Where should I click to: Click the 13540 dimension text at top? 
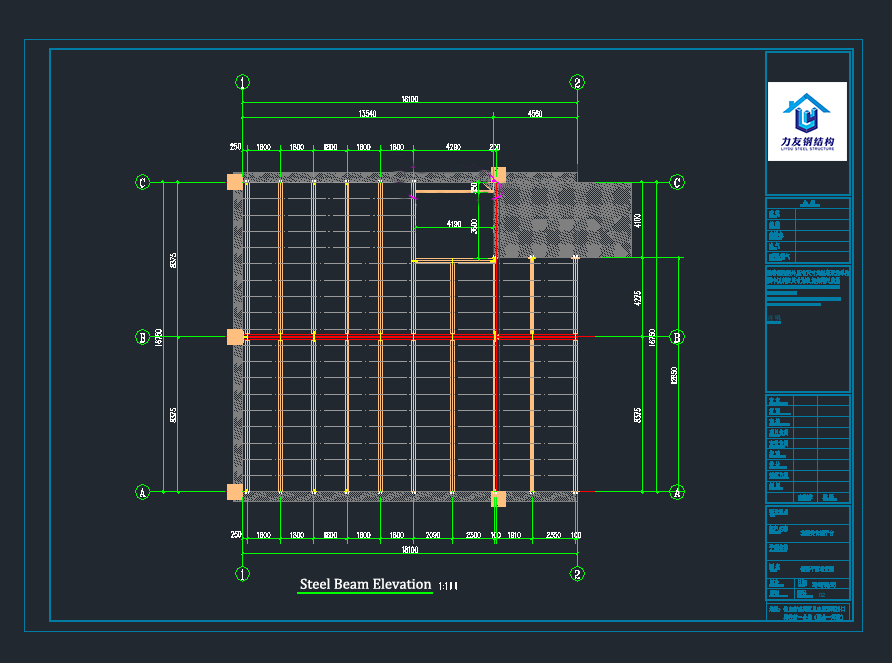[367, 115]
